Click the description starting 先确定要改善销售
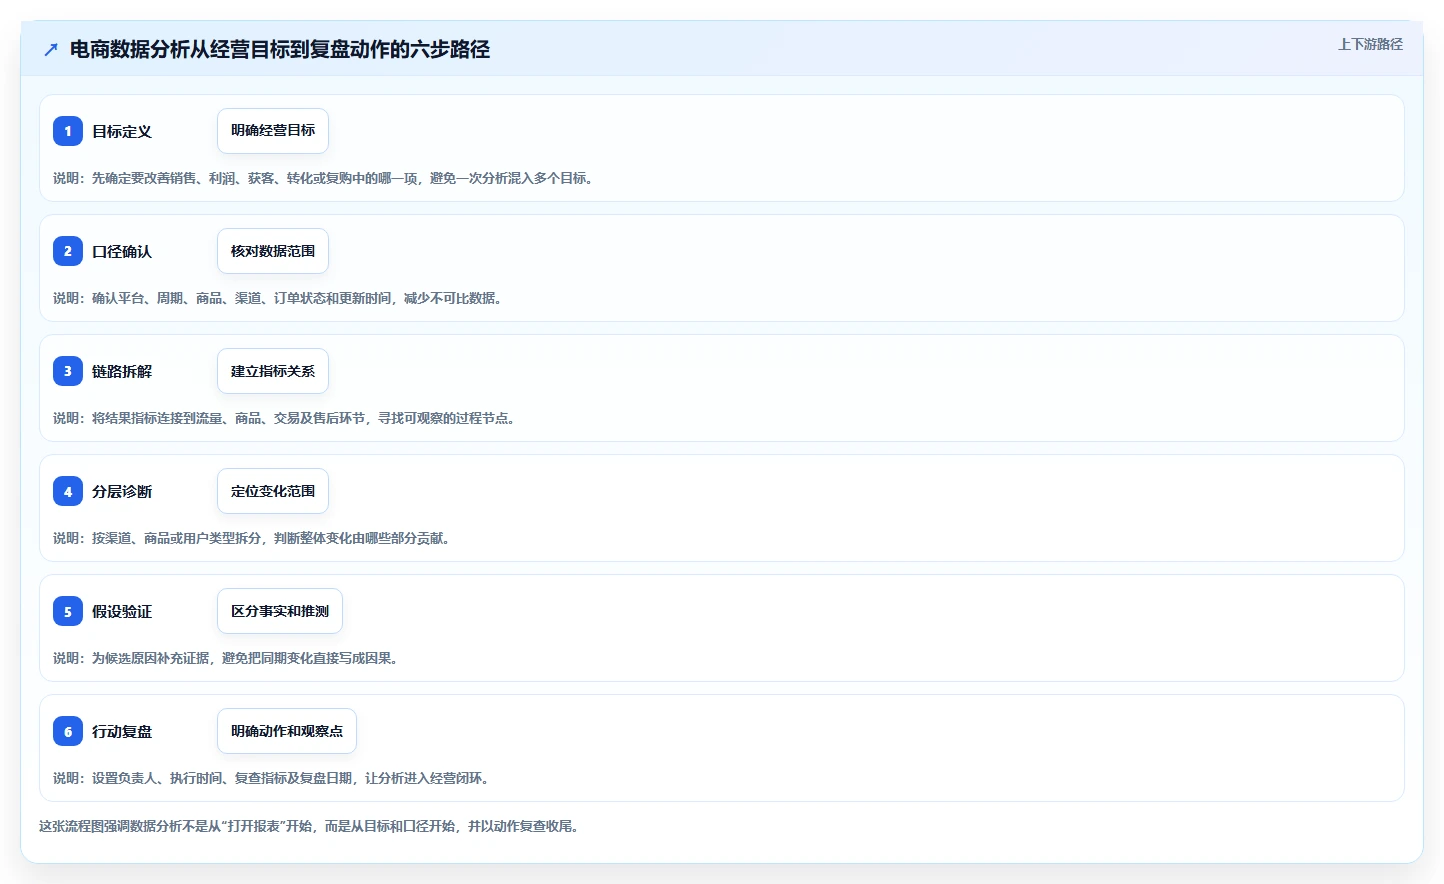The width and height of the screenshot is (1444, 884). tap(325, 178)
